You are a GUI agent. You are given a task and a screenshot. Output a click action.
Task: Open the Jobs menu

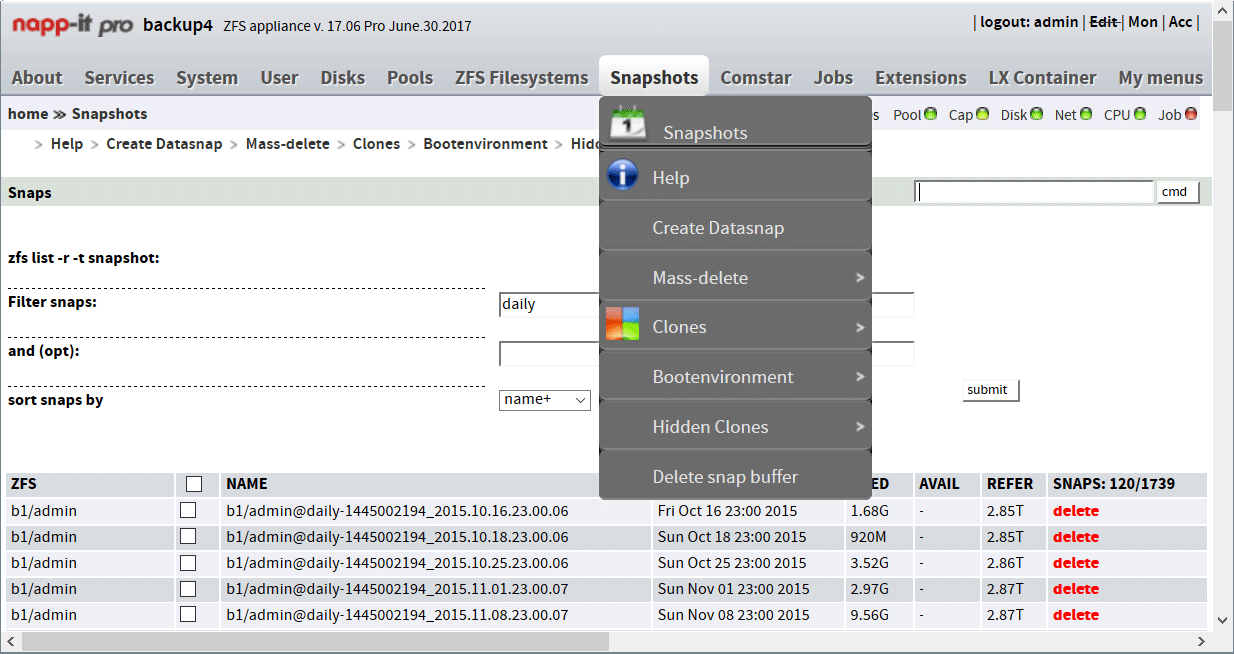coord(833,78)
